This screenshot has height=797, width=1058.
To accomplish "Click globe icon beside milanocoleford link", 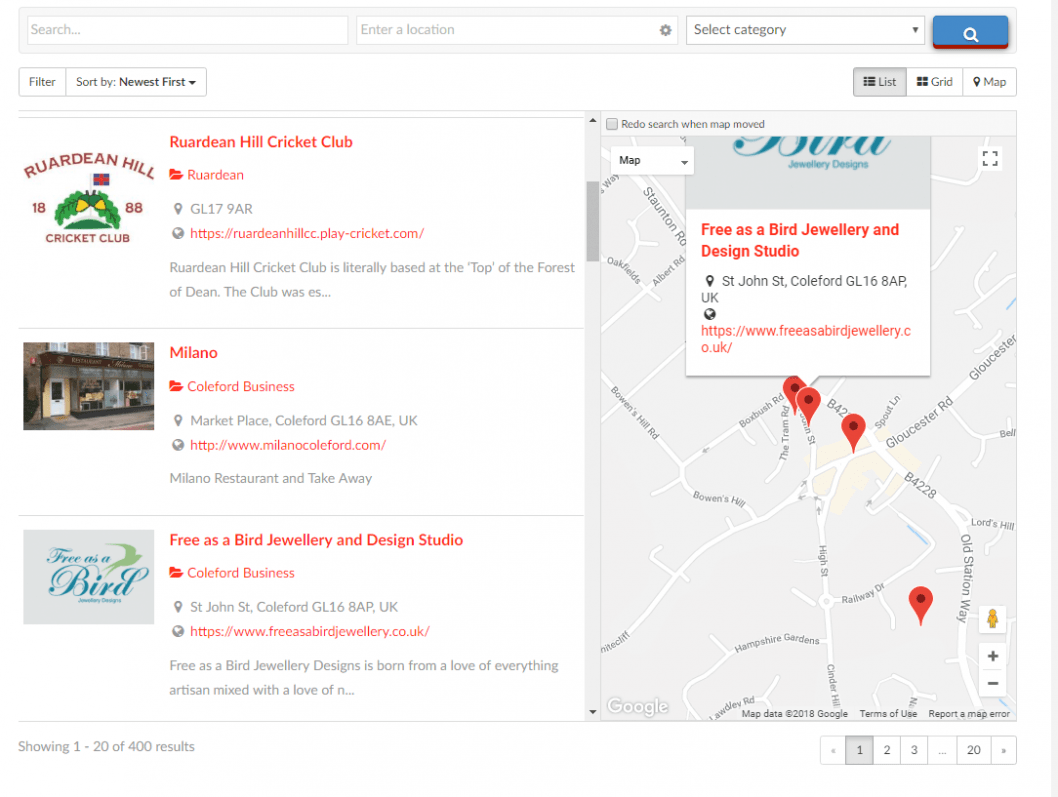I will (x=178, y=445).
